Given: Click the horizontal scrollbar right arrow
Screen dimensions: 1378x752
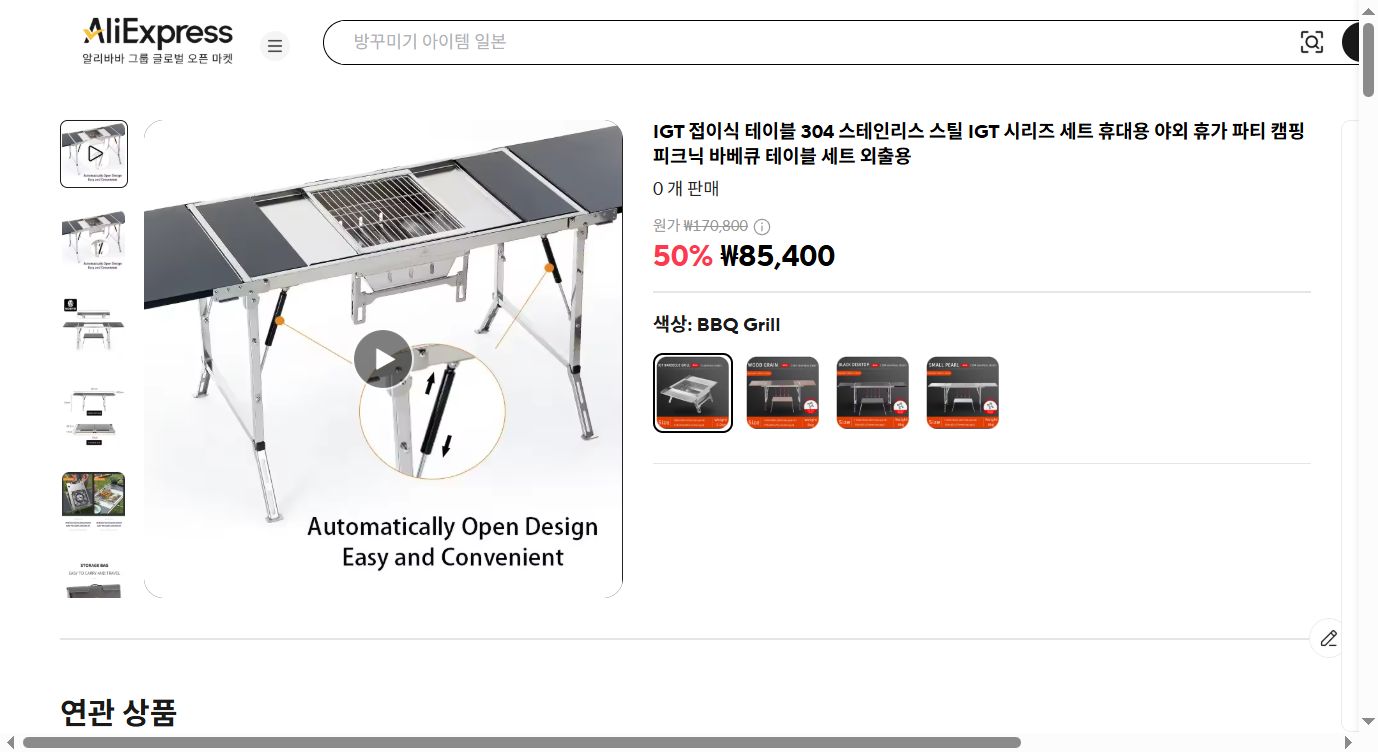Looking at the screenshot, I should tap(1348, 742).
